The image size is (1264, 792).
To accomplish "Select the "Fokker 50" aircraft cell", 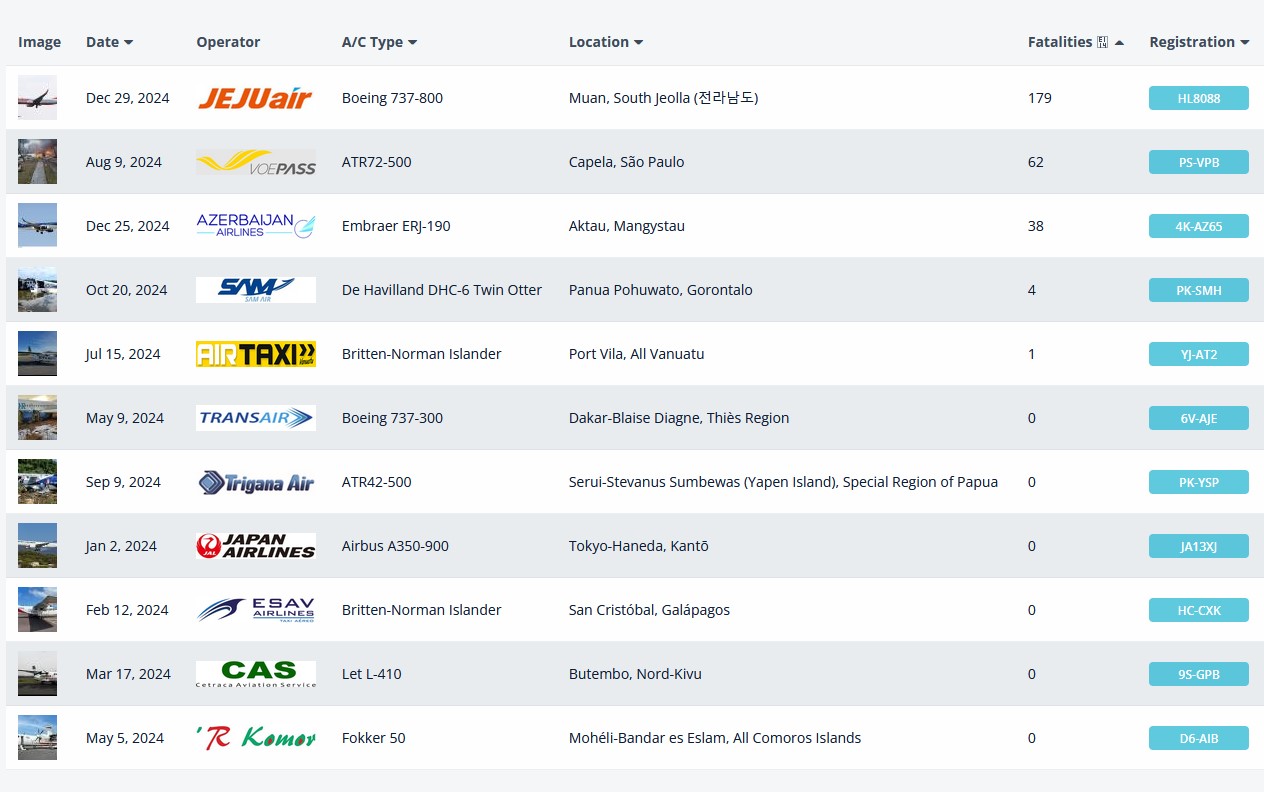I will coord(374,738).
